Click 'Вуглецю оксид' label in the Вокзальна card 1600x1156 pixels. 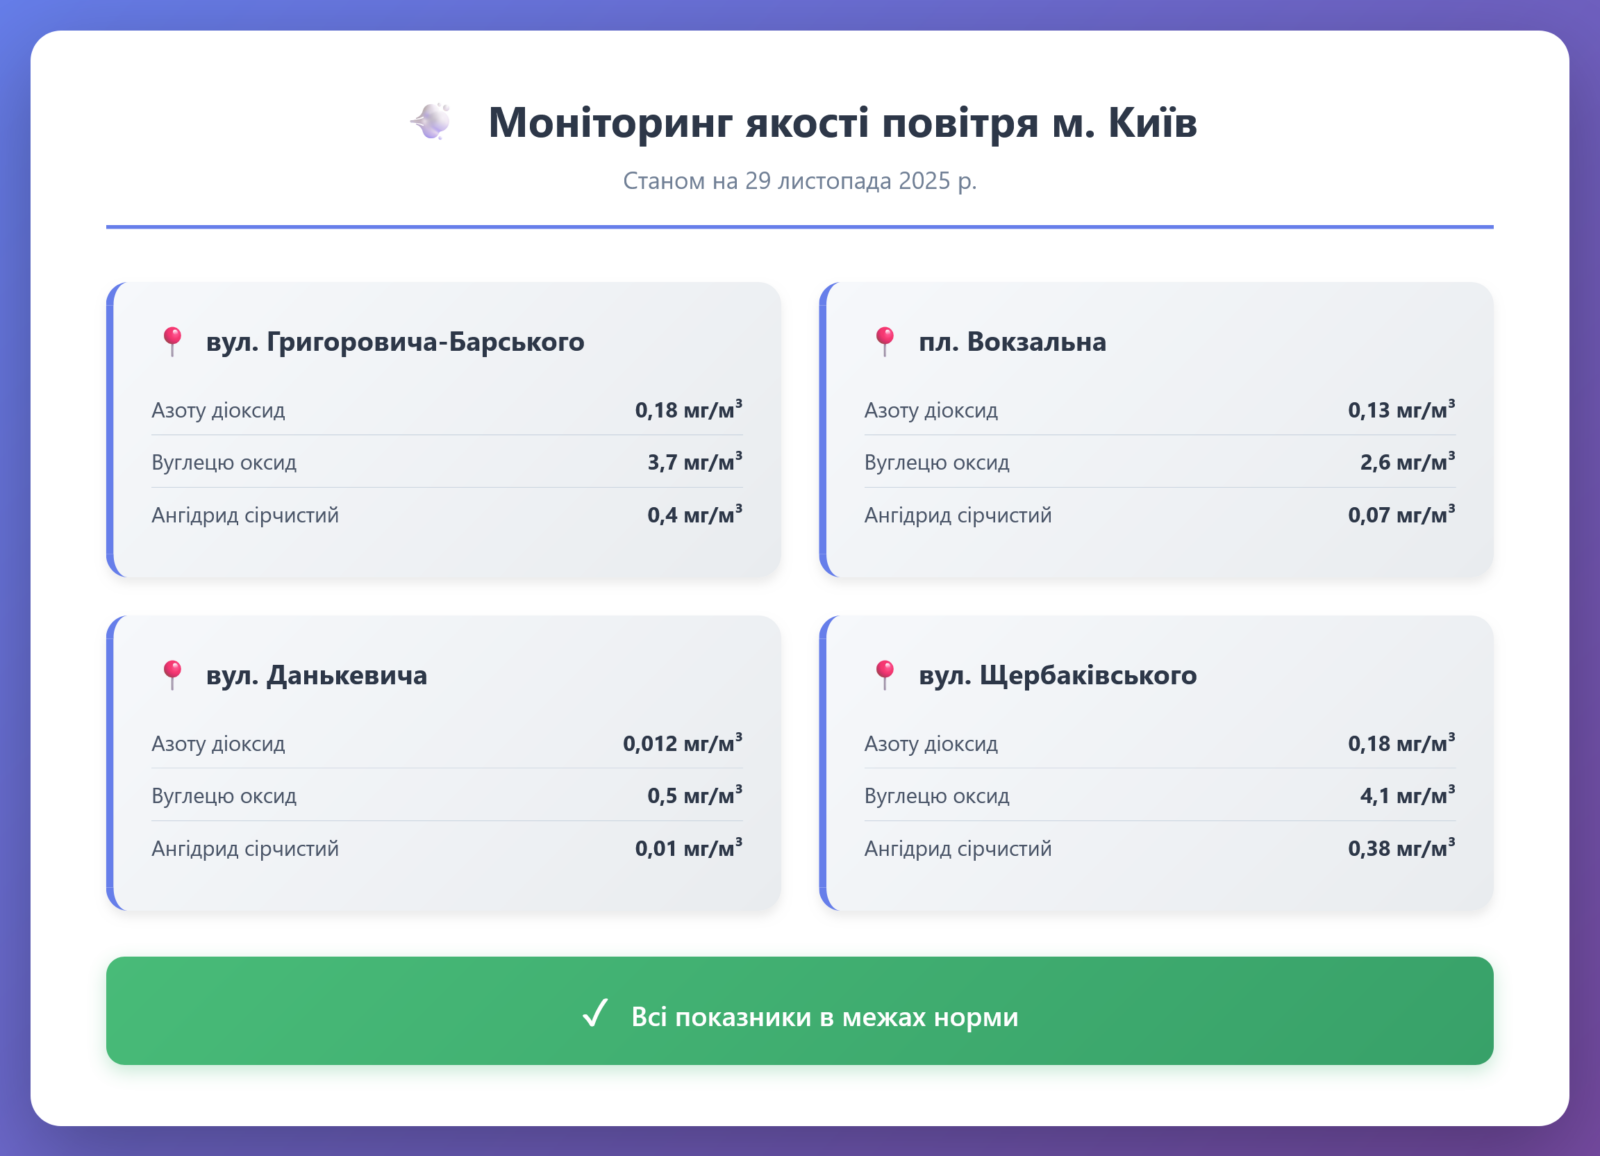coord(937,463)
